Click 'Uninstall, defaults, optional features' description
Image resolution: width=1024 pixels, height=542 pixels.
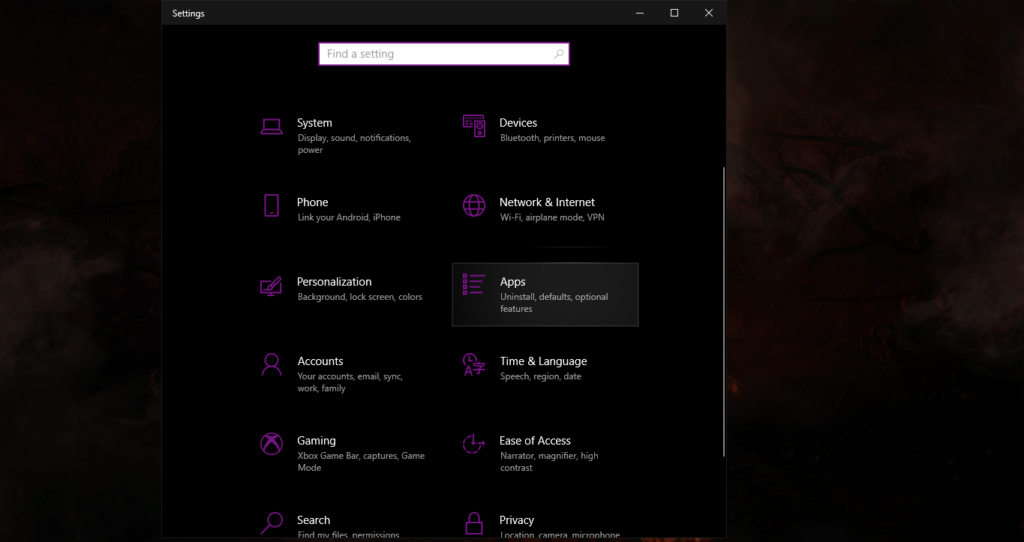coord(554,303)
